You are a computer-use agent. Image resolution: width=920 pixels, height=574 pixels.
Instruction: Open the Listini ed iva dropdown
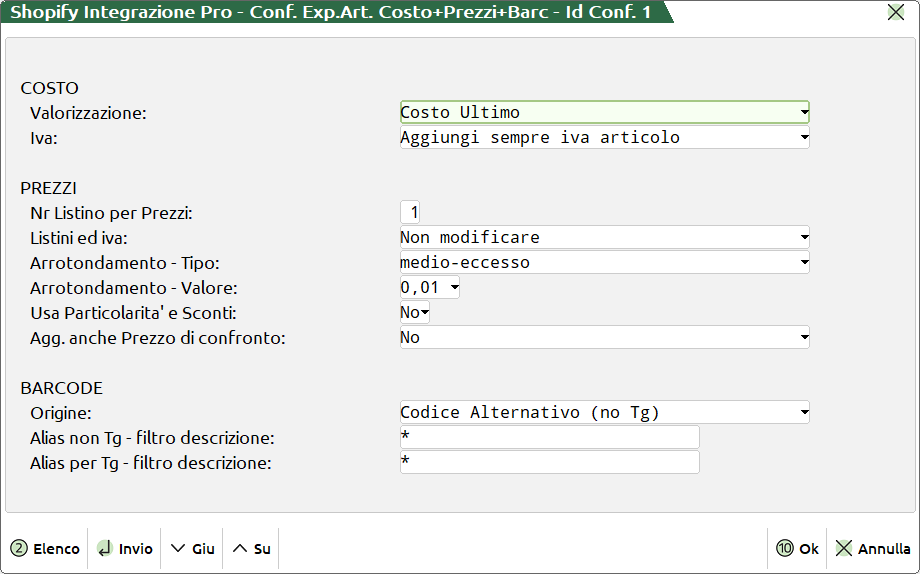pyautogui.click(x=604, y=237)
